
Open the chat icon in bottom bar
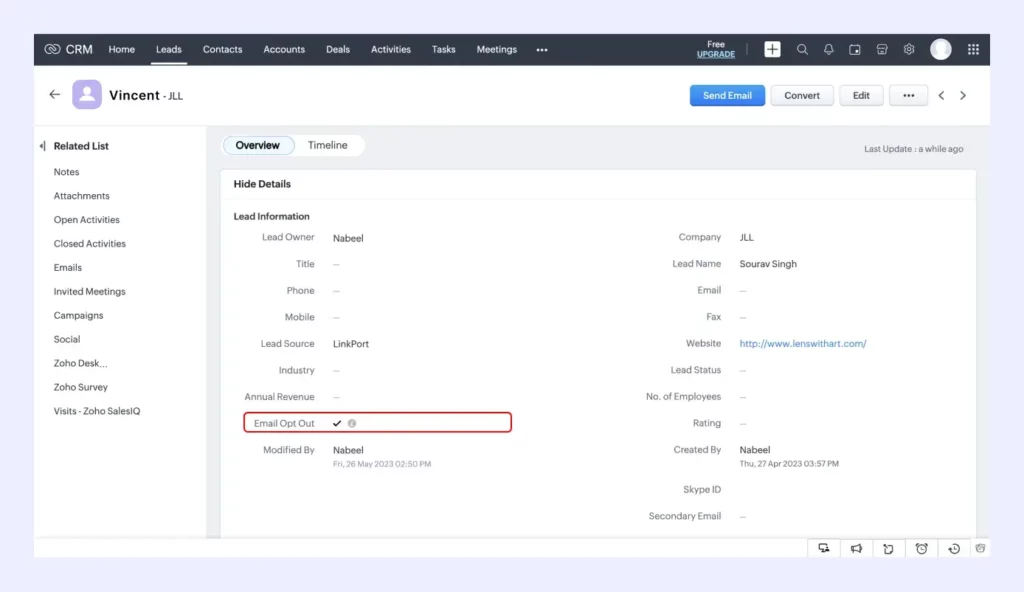pos(824,549)
